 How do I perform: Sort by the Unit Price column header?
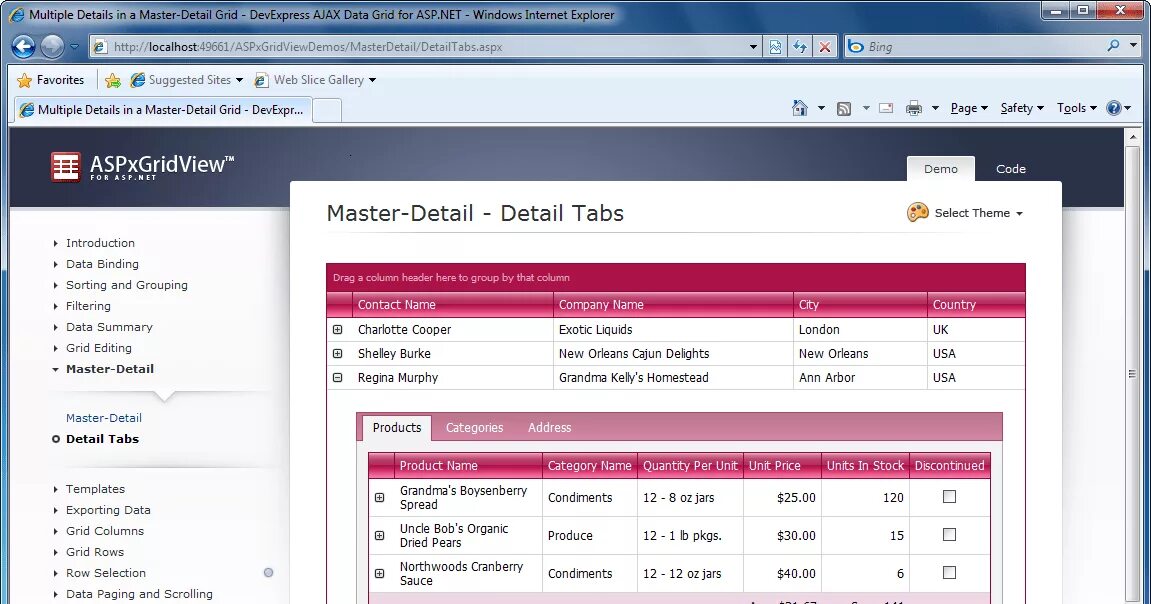[782, 466]
